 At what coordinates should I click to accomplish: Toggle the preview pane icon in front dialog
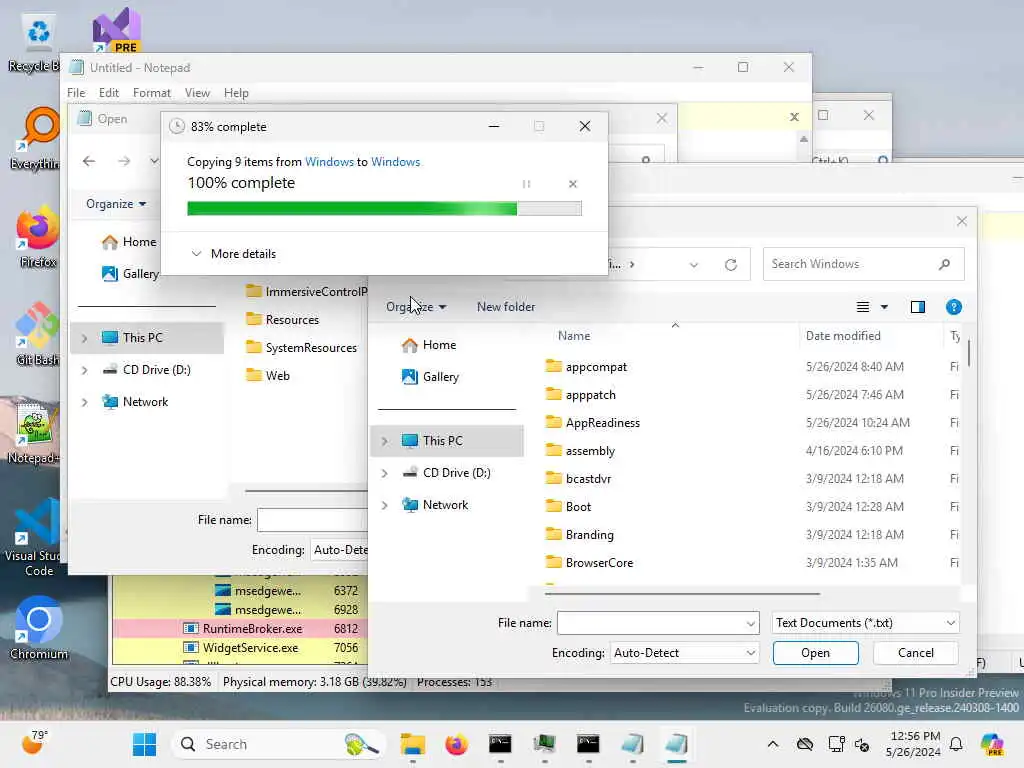point(918,307)
